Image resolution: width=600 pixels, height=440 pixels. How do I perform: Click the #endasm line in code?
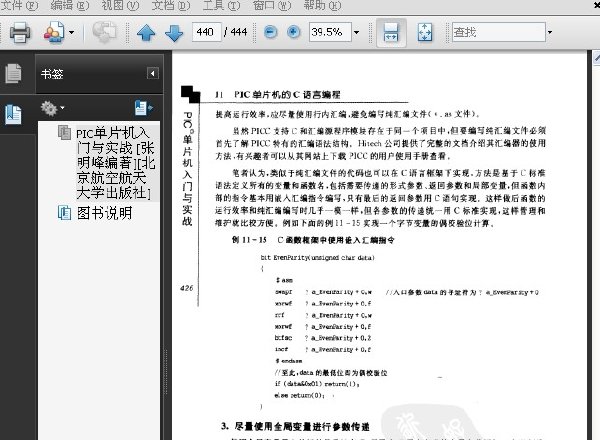289,361
